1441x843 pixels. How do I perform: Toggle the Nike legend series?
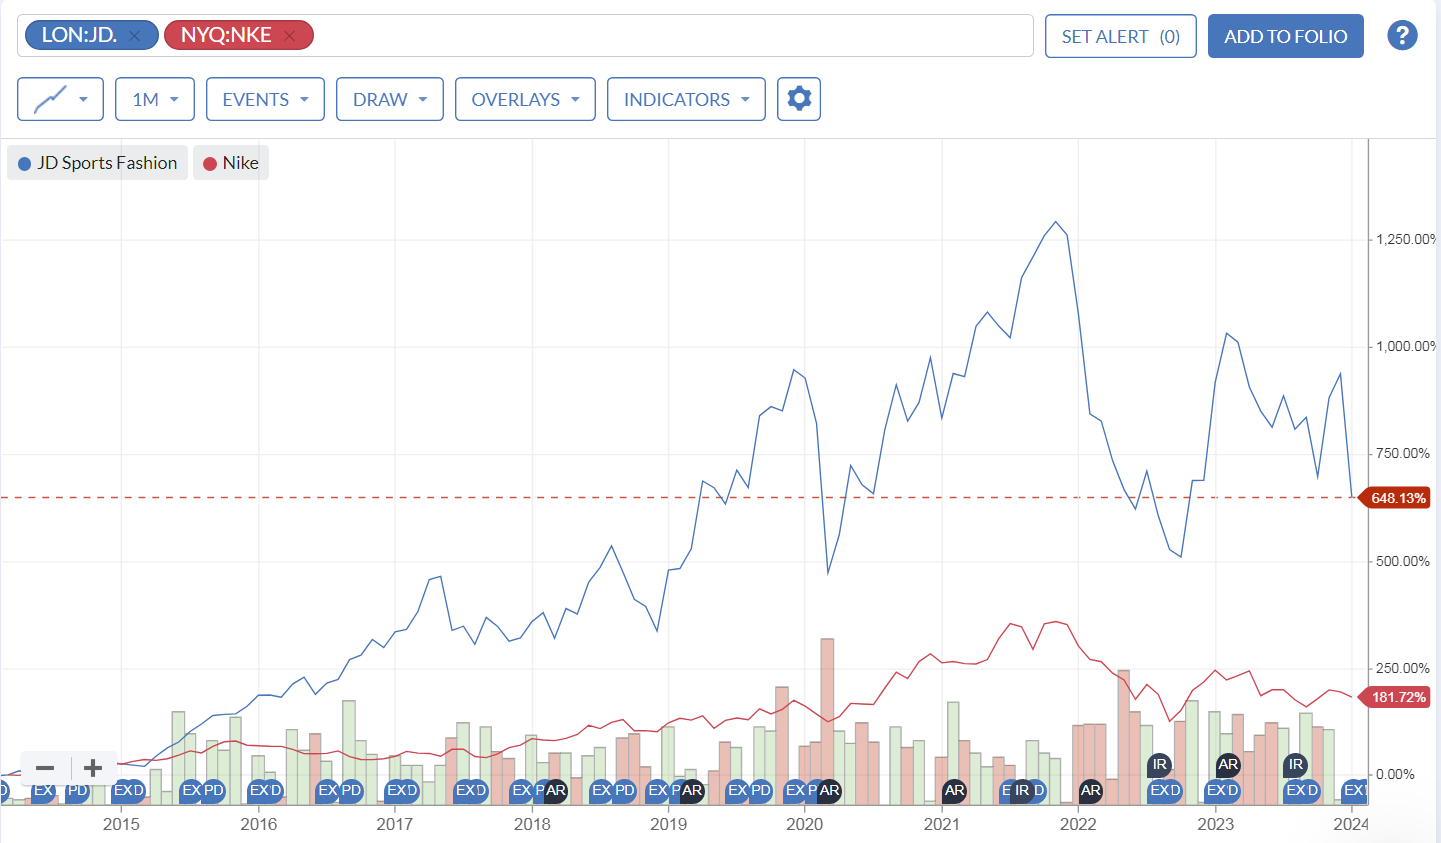click(x=231, y=163)
